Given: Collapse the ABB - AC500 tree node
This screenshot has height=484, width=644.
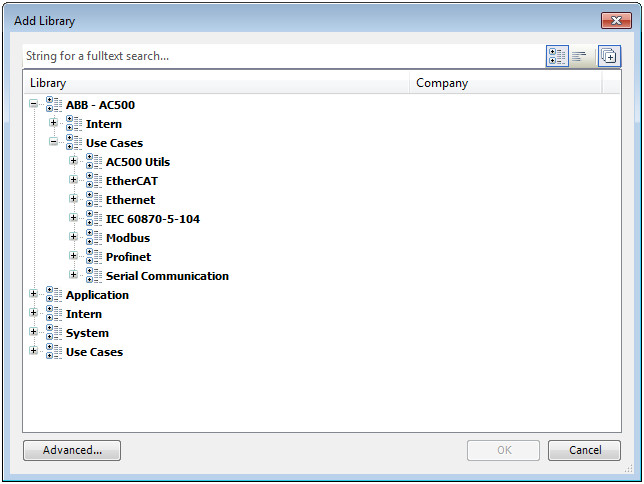Looking at the screenshot, I should (x=34, y=105).
